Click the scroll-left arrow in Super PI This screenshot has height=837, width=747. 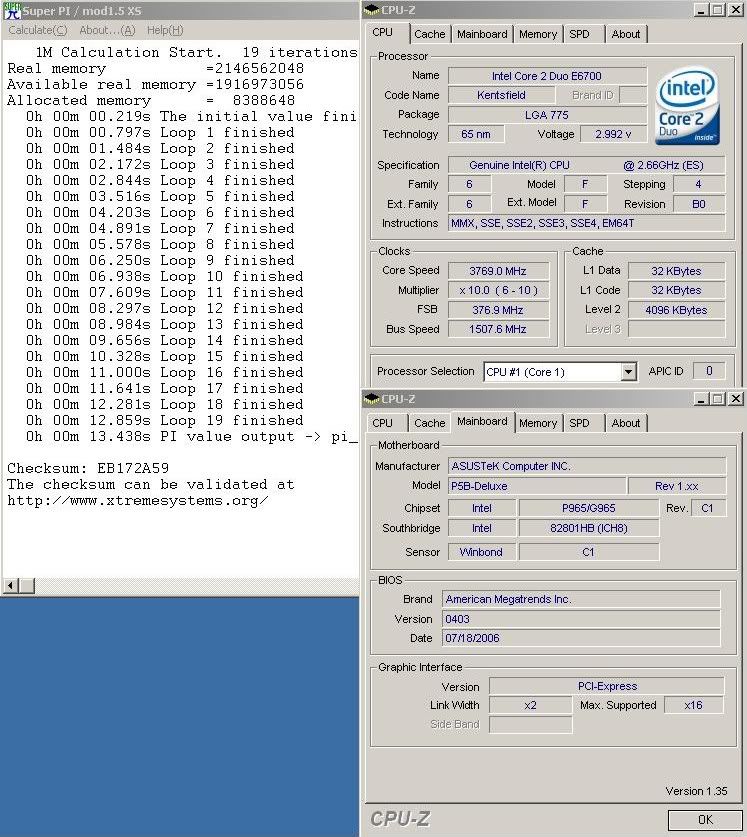click(10, 586)
